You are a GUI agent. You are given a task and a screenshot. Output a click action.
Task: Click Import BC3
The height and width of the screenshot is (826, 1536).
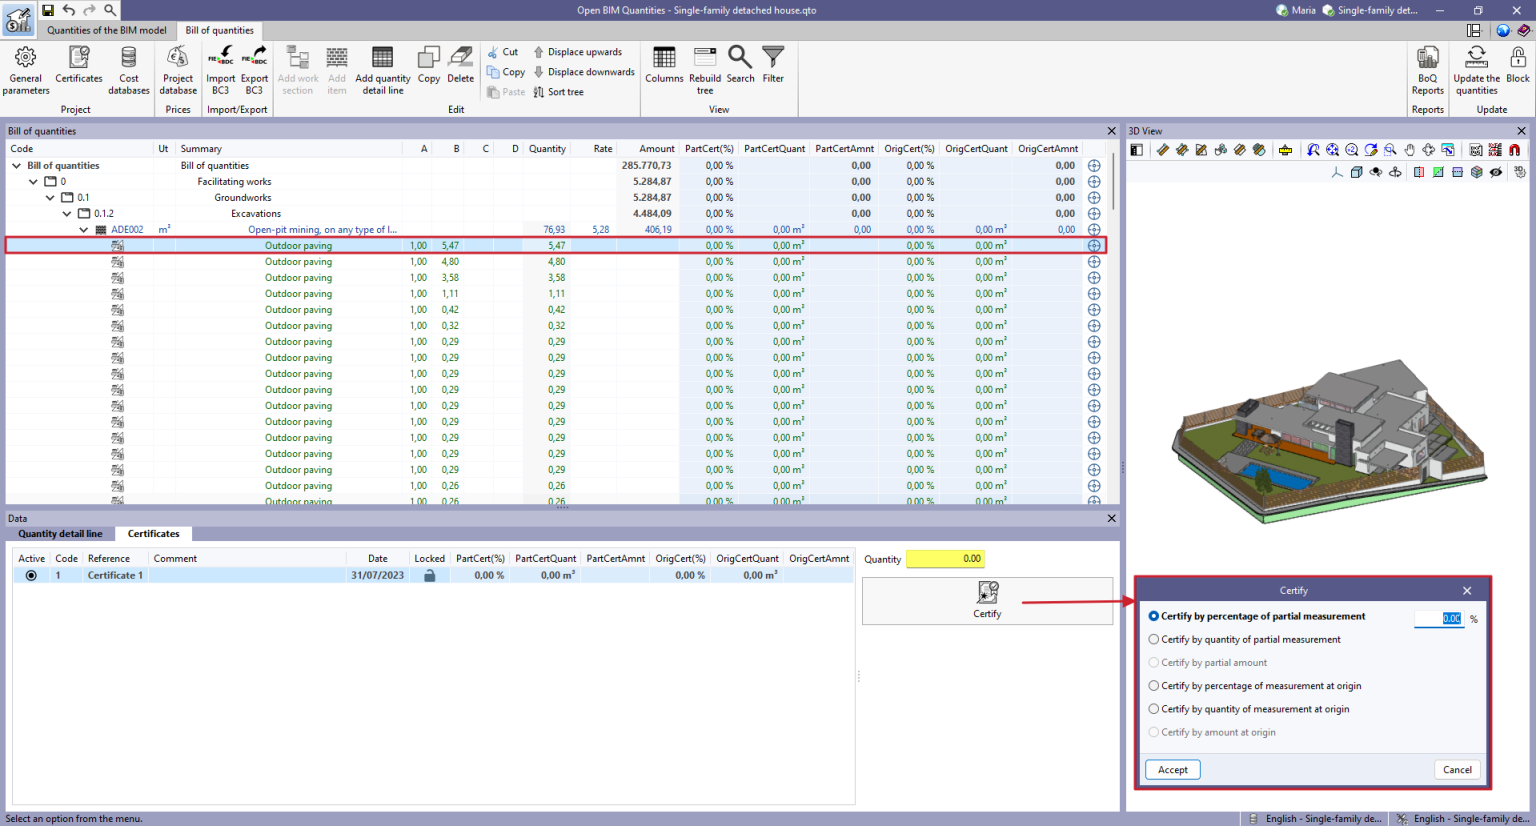(x=221, y=69)
